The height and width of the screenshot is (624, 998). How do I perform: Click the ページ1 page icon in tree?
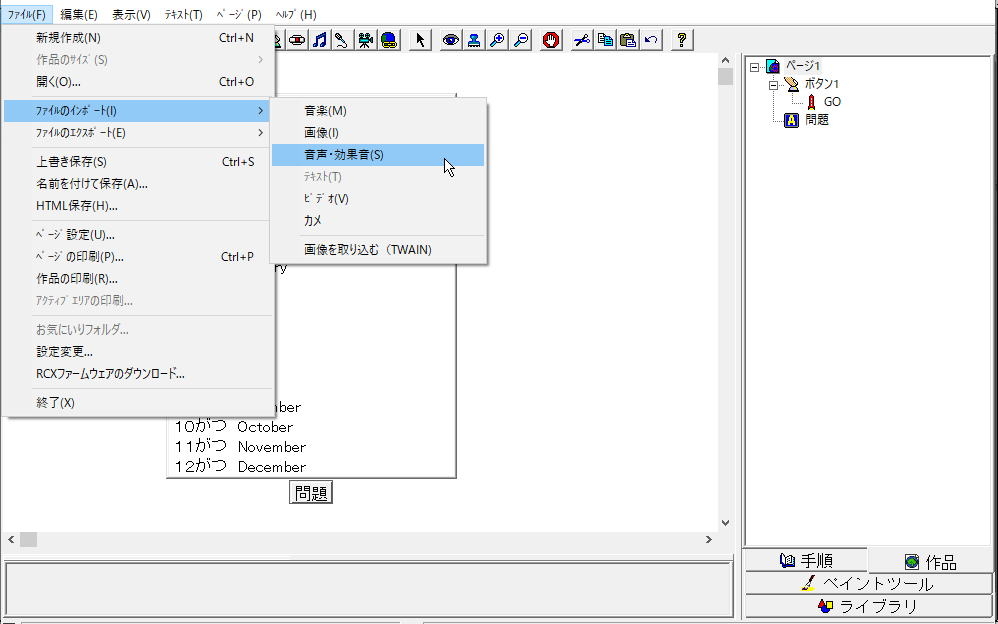point(773,66)
